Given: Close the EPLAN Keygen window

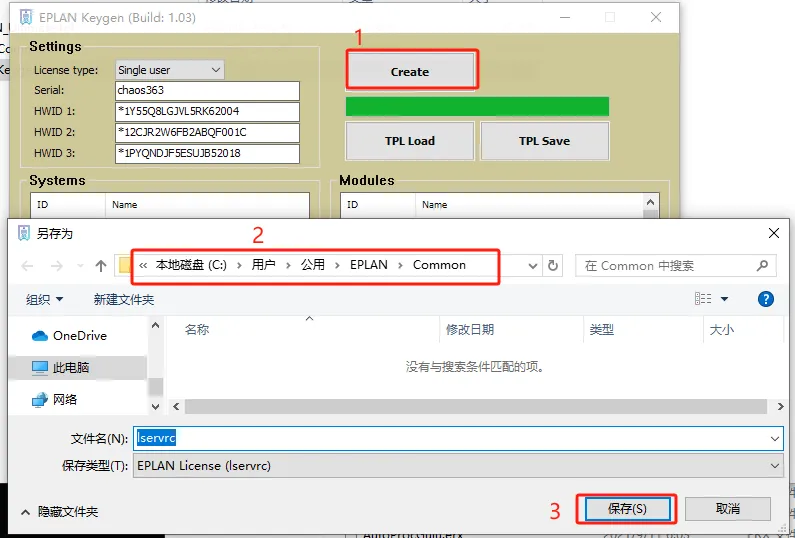Looking at the screenshot, I should click(656, 17).
